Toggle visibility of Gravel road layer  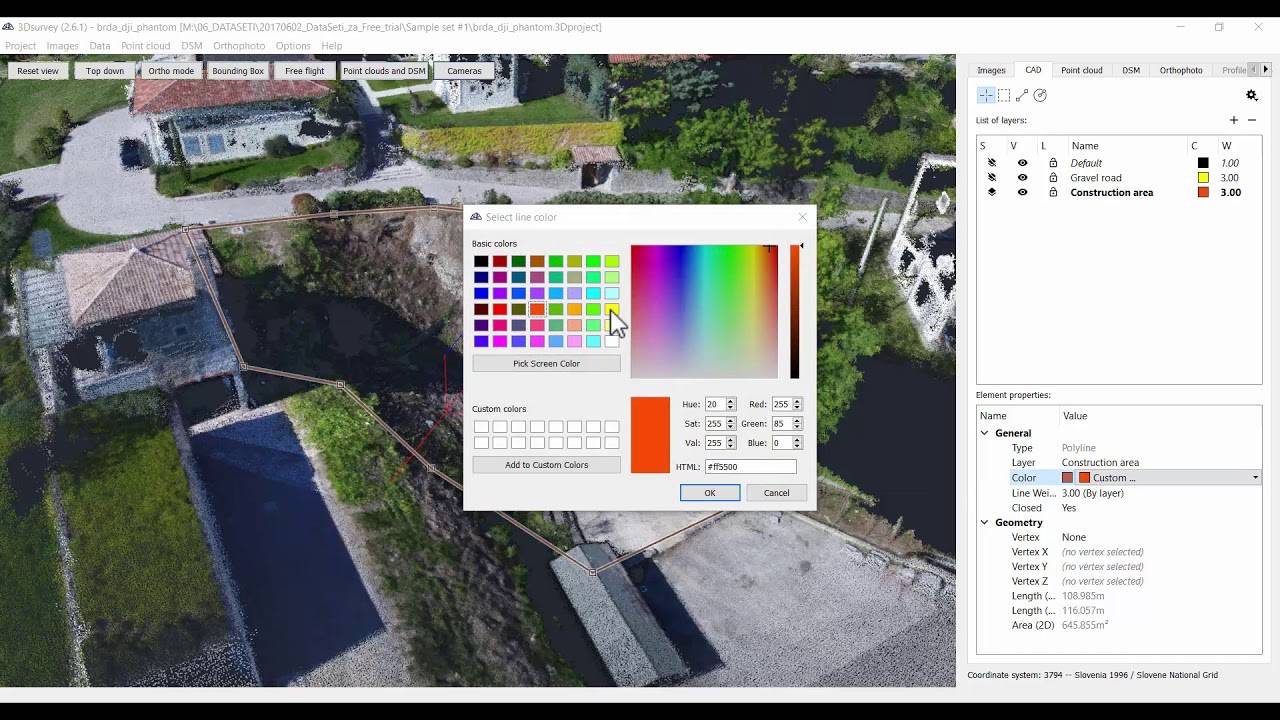pyautogui.click(x=1022, y=178)
